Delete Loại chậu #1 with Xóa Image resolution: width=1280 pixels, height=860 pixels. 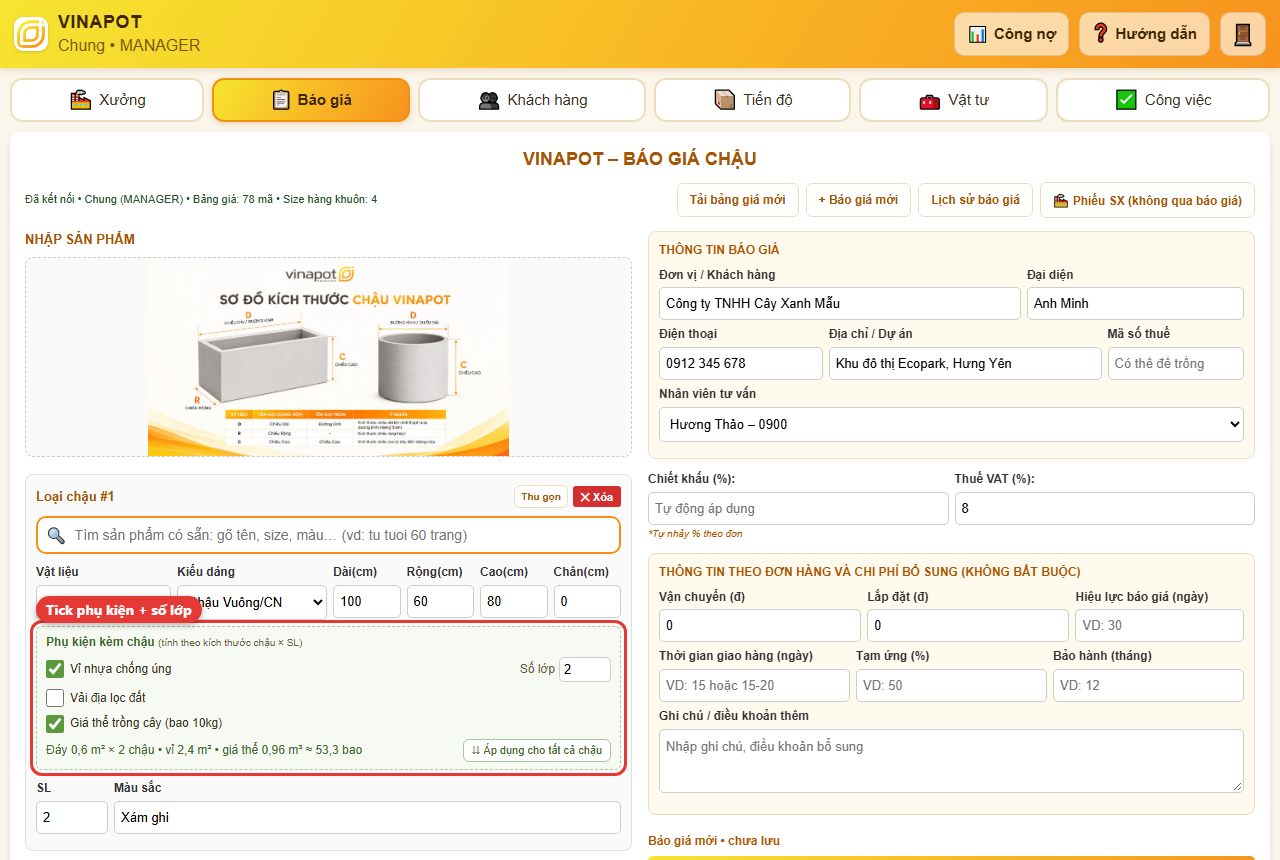pyautogui.click(x=597, y=497)
